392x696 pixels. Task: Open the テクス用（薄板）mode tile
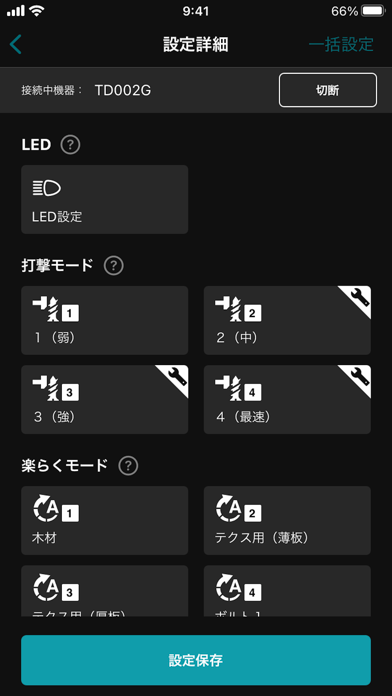tap(287, 520)
